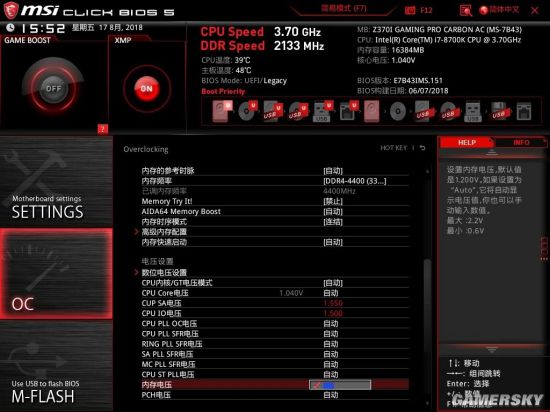Switch to easy mode (F7)
This screenshot has width=550, height=412.
tap(343, 8)
